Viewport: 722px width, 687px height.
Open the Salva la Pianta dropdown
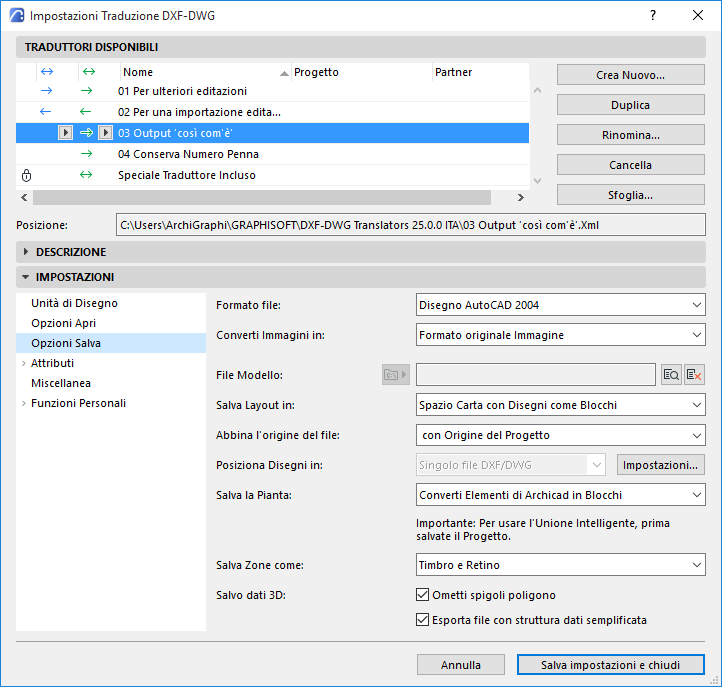[x=560, y=495]
